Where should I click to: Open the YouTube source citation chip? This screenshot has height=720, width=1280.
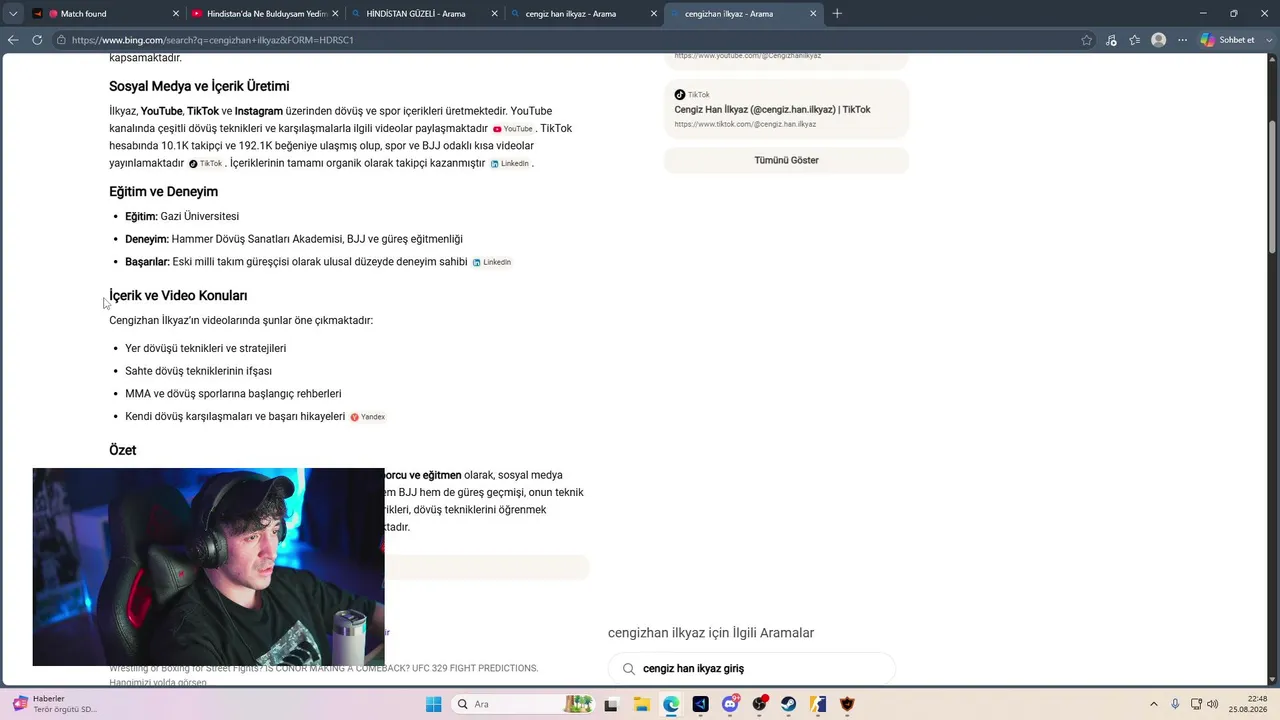[513, 129]
